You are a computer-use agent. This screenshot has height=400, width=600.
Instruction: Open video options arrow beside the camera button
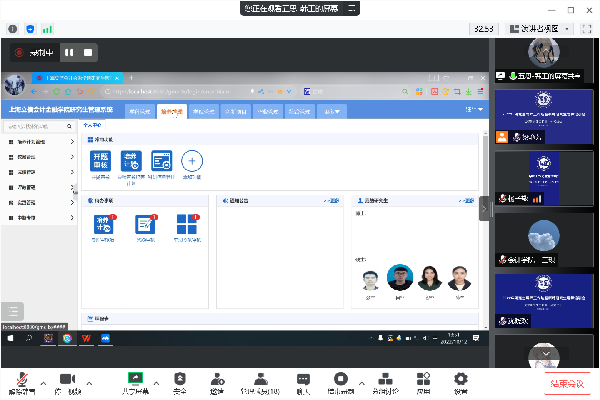89,383
